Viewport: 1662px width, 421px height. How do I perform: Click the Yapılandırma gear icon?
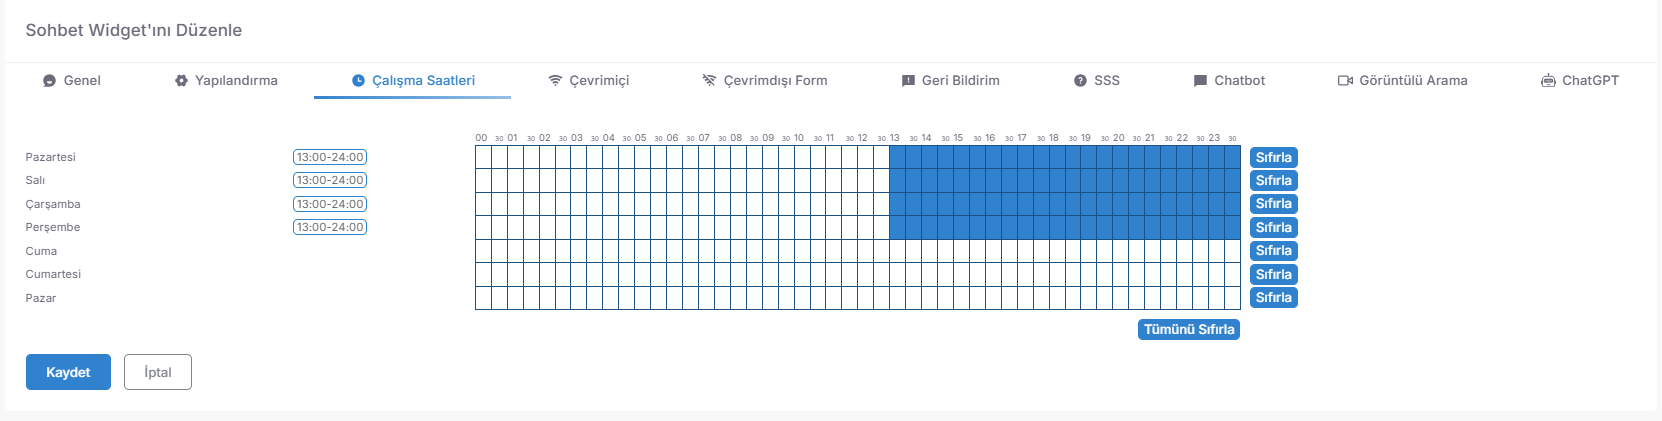point(181,81)
